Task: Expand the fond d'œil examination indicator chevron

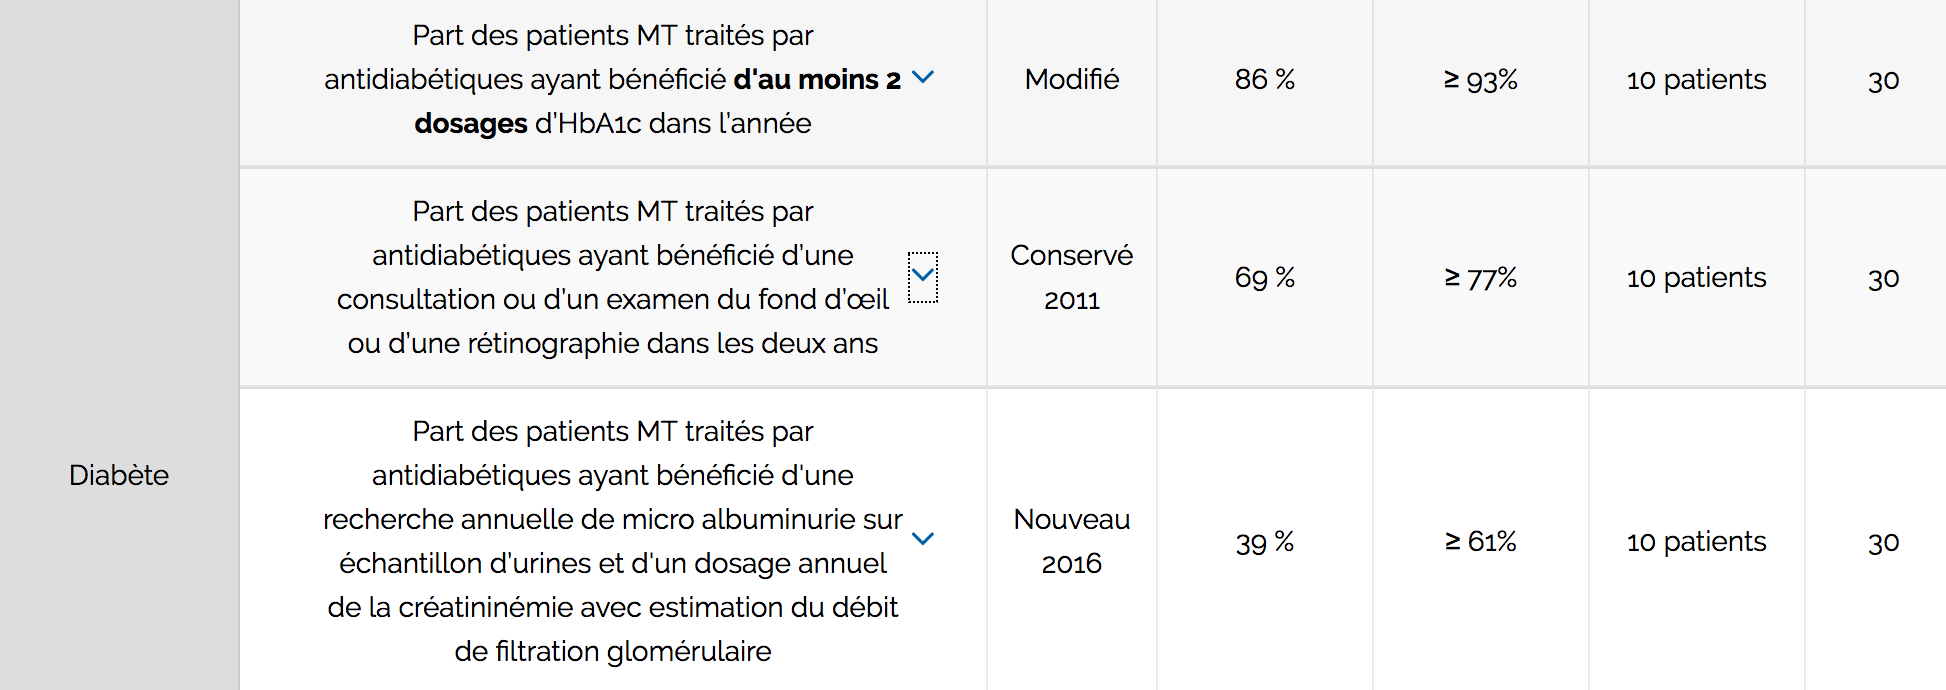Action: tap(923, 276)
